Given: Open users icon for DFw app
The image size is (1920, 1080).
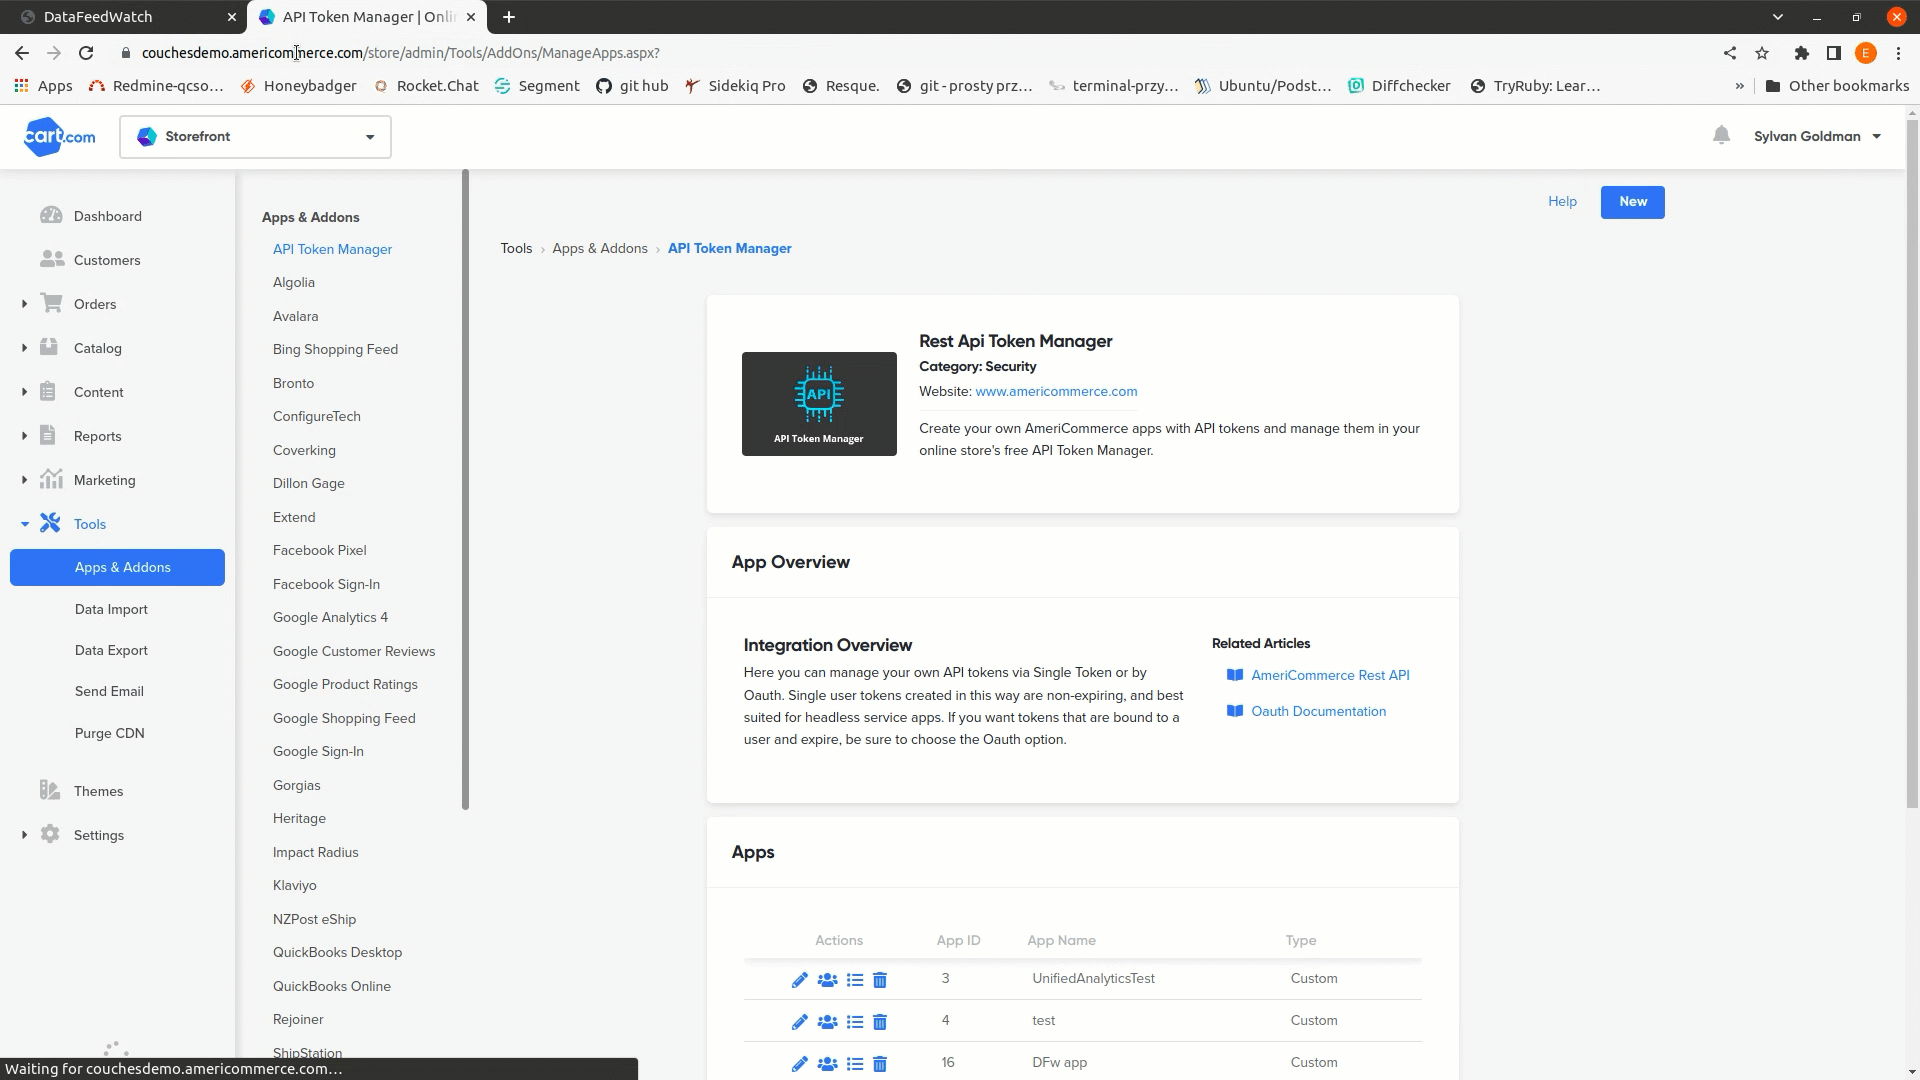Looking at the screenshot, I should click(x=827, y=1064).
